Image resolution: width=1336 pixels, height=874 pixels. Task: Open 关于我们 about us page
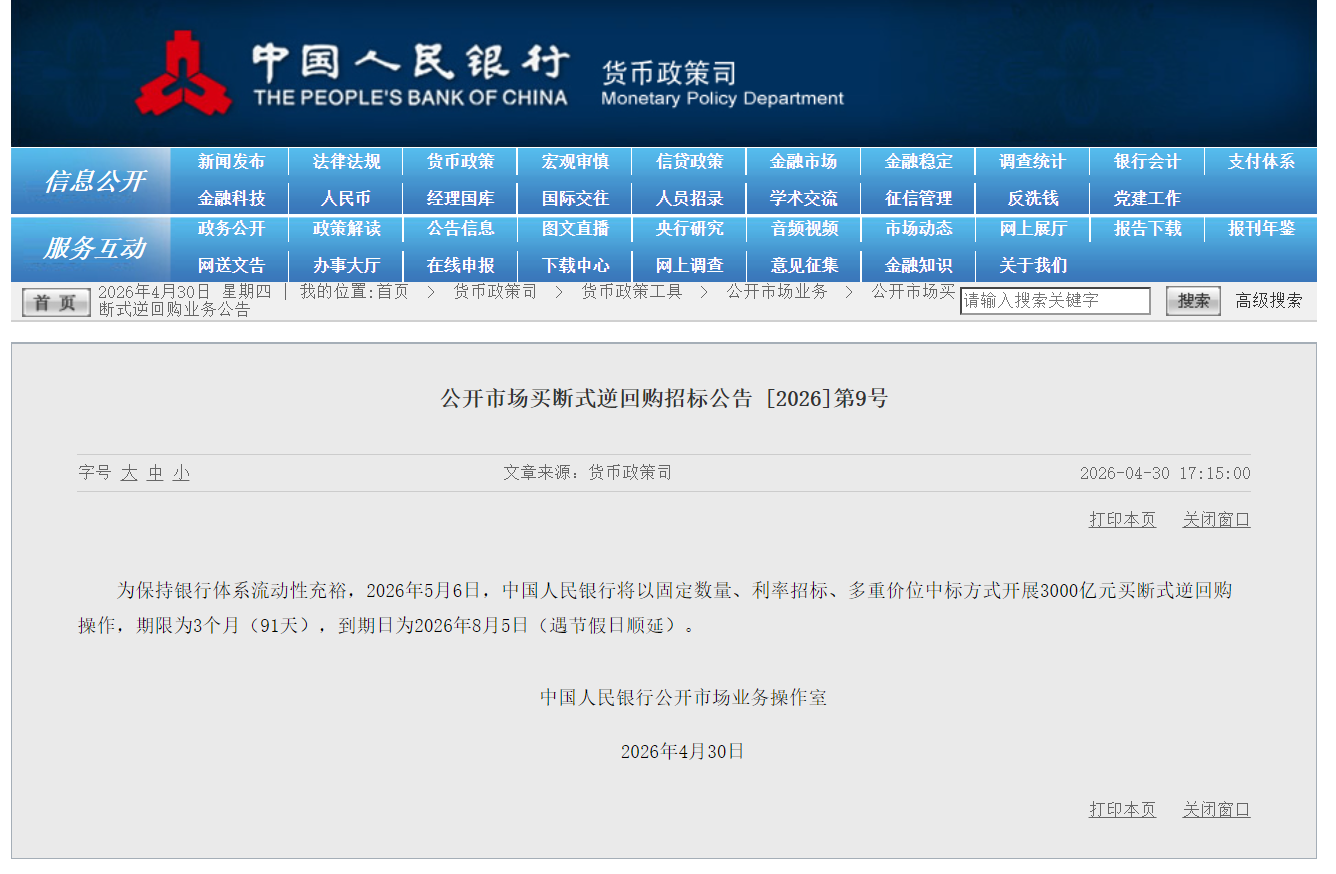(x=1033, y=265)
